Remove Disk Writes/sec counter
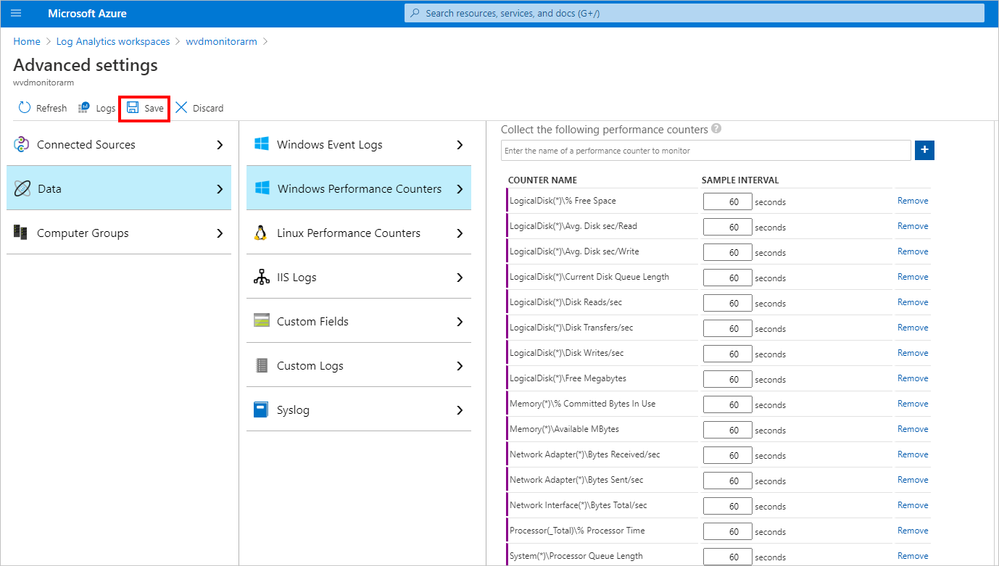This screenshot has height=566, width=999. point(912,353)
